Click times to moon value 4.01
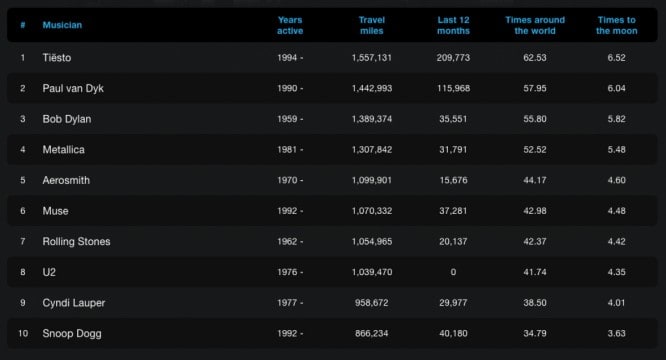Image resolution: width=666 pixels, height=360 pixels. tap(616, 303)
